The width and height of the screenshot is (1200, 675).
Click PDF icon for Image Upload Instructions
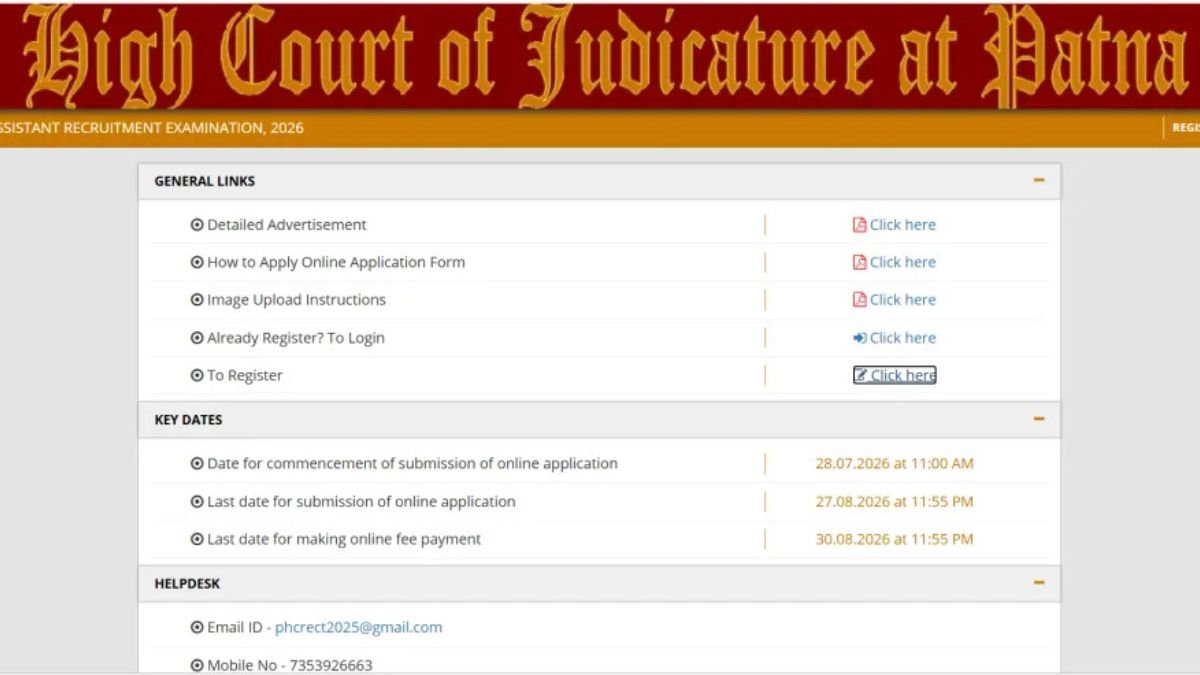pos(859,299)
